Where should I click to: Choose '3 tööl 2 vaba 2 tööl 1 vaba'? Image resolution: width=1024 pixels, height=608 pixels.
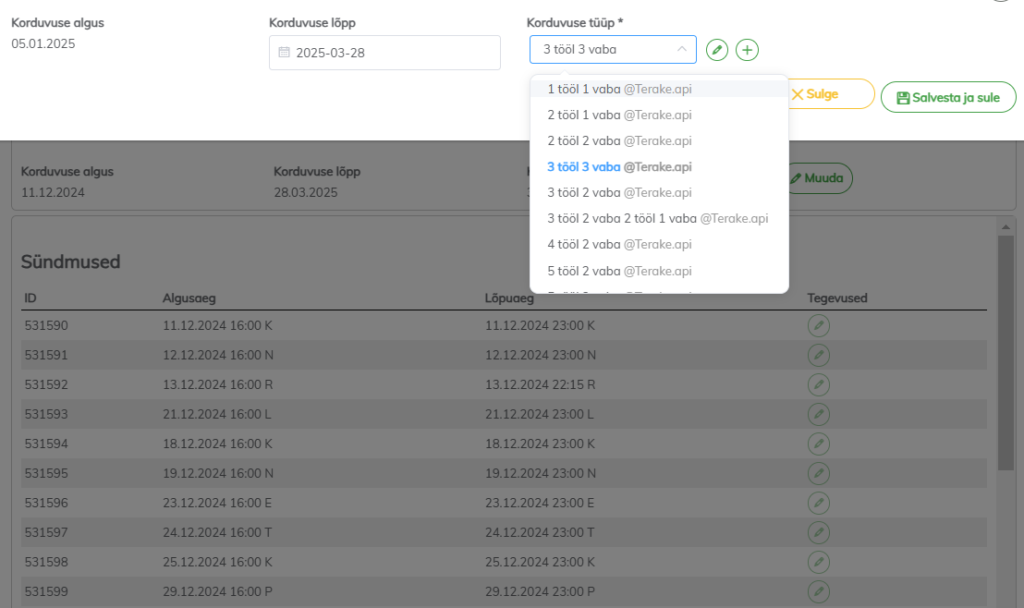click(657, 218)
